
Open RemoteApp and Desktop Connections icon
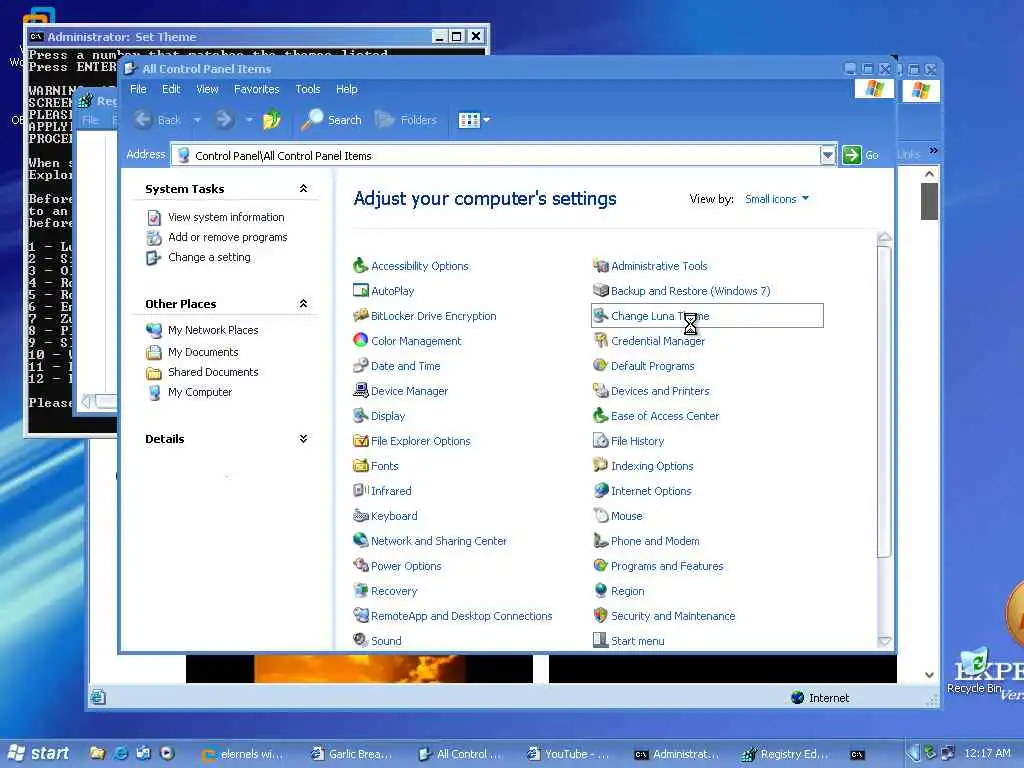[360, 616]
